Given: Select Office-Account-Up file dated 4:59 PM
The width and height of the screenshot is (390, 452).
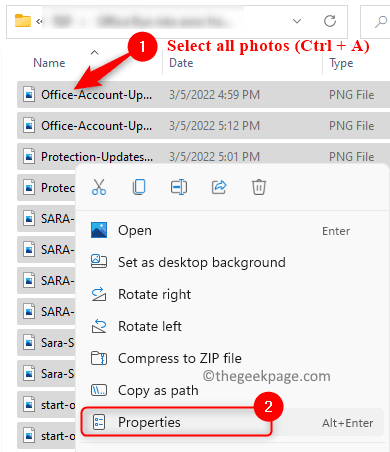Looking at the screenshot, I should point(203,95).
